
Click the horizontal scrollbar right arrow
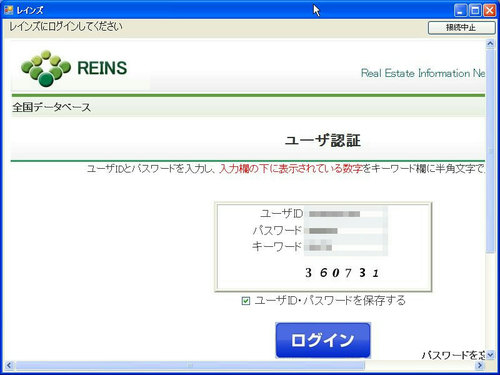[x=480, y=365]
